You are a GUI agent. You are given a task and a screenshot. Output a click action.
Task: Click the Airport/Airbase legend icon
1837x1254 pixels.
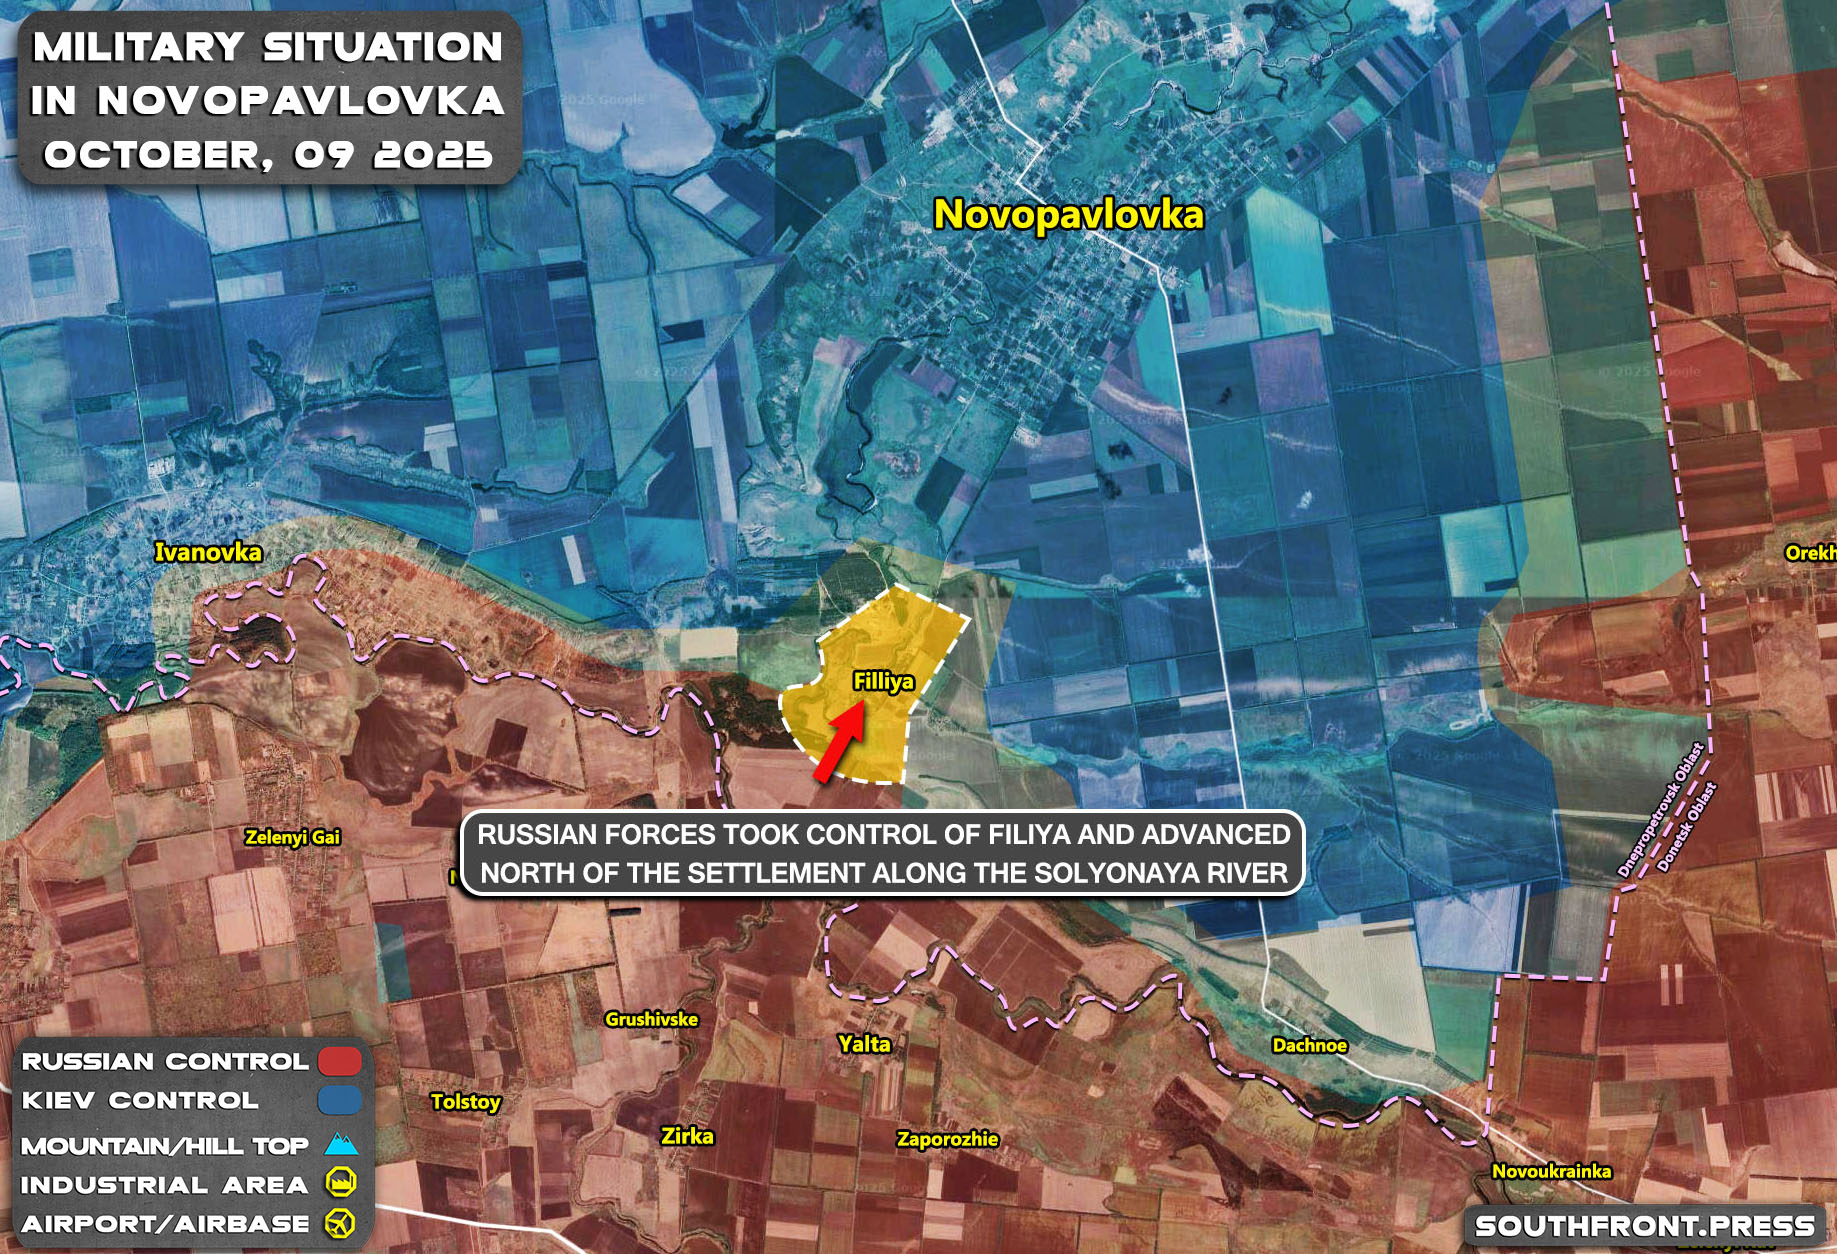tap(341, 1223)
